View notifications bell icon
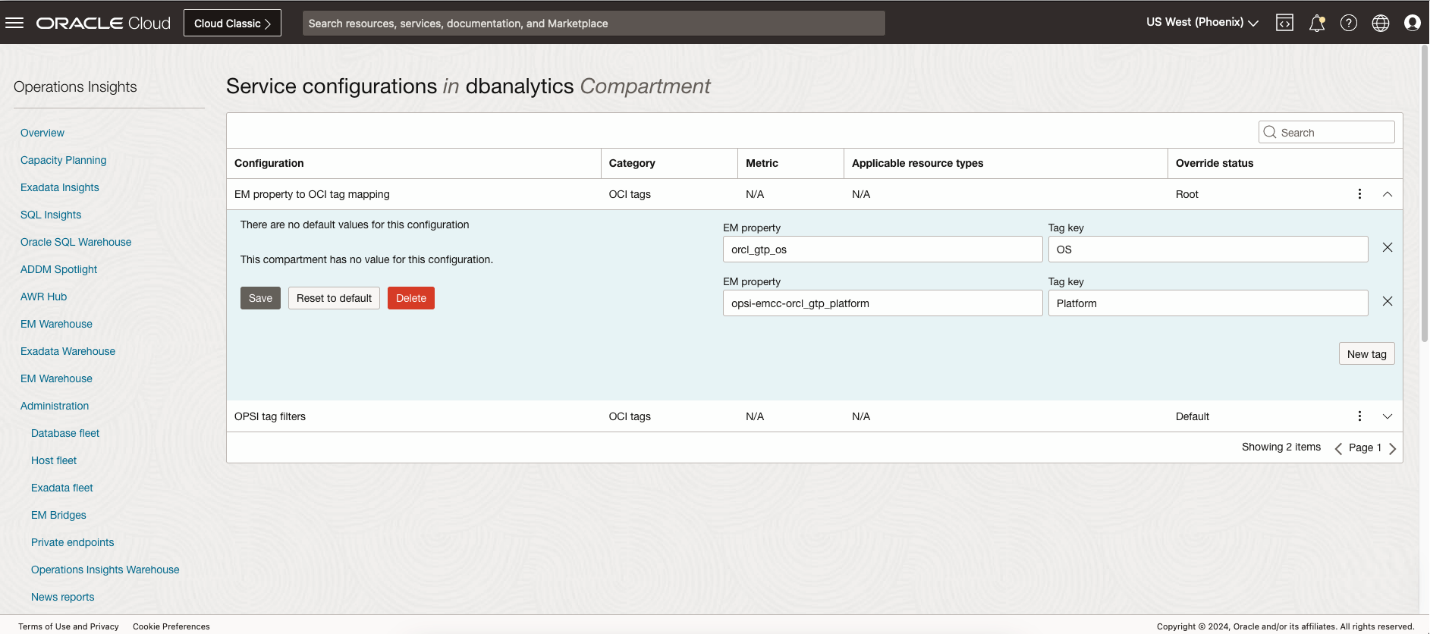This screenshot has height=634, width=1430. click(1317, 23)
